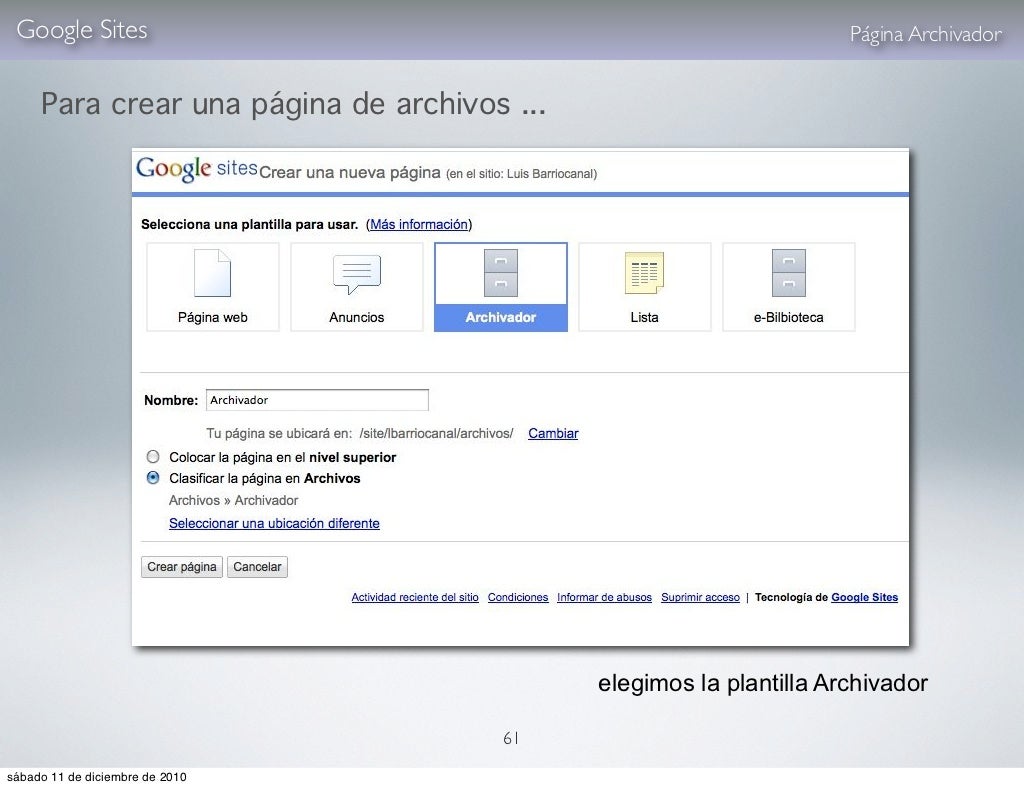Click 'Suprimir acceso' link
Viewport: 1024px width, 788px height.
pos(700,597)
